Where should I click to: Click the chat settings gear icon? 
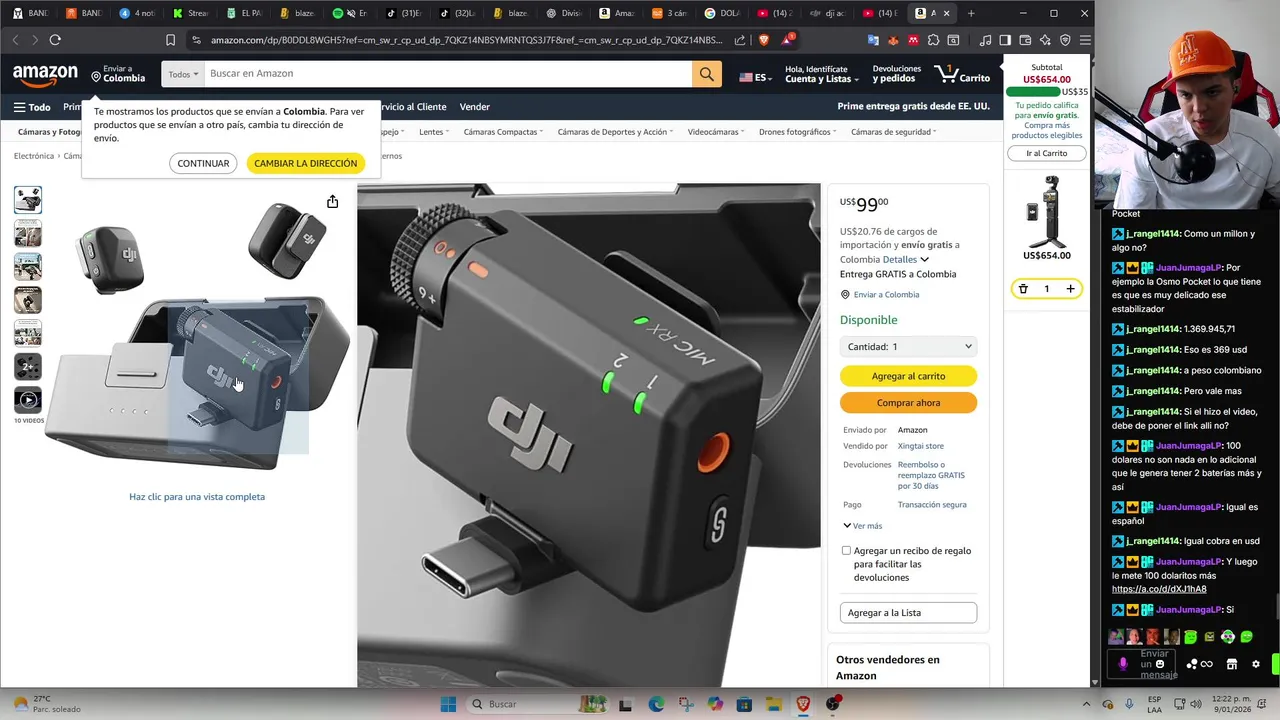tap(1256, 664)
